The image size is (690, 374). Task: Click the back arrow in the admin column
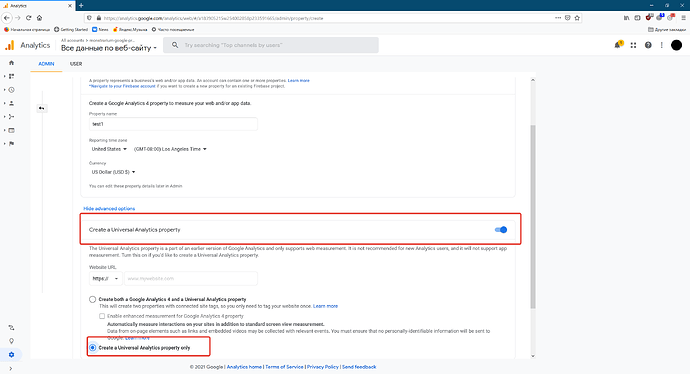[x=41, y=108]
